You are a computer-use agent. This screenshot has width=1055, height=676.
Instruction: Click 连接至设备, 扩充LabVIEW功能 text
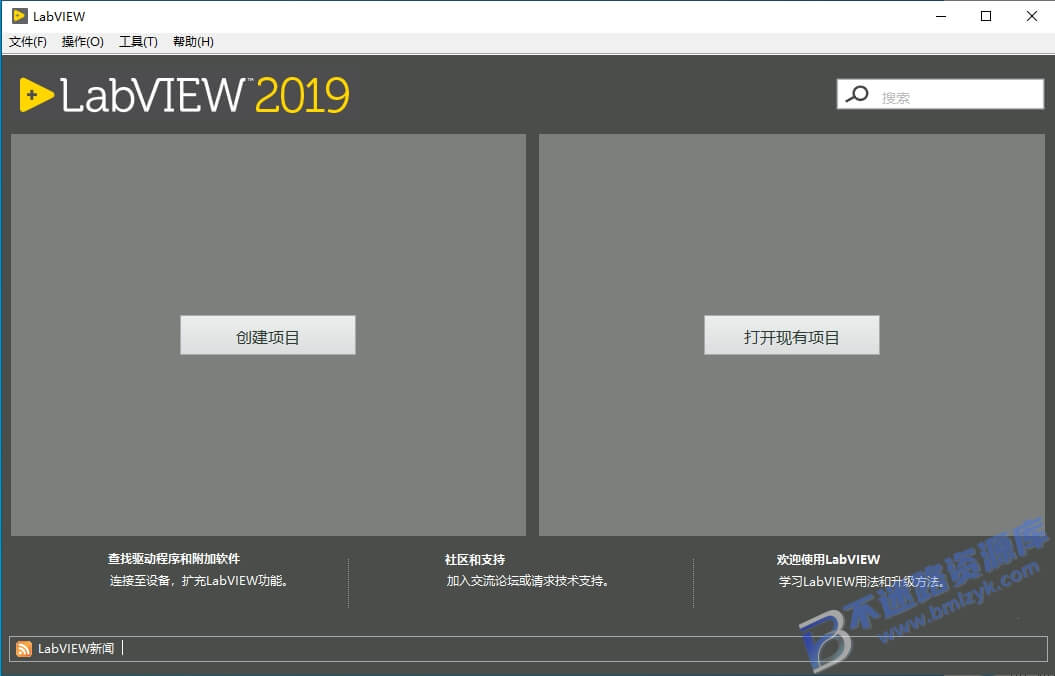(200, 580)
